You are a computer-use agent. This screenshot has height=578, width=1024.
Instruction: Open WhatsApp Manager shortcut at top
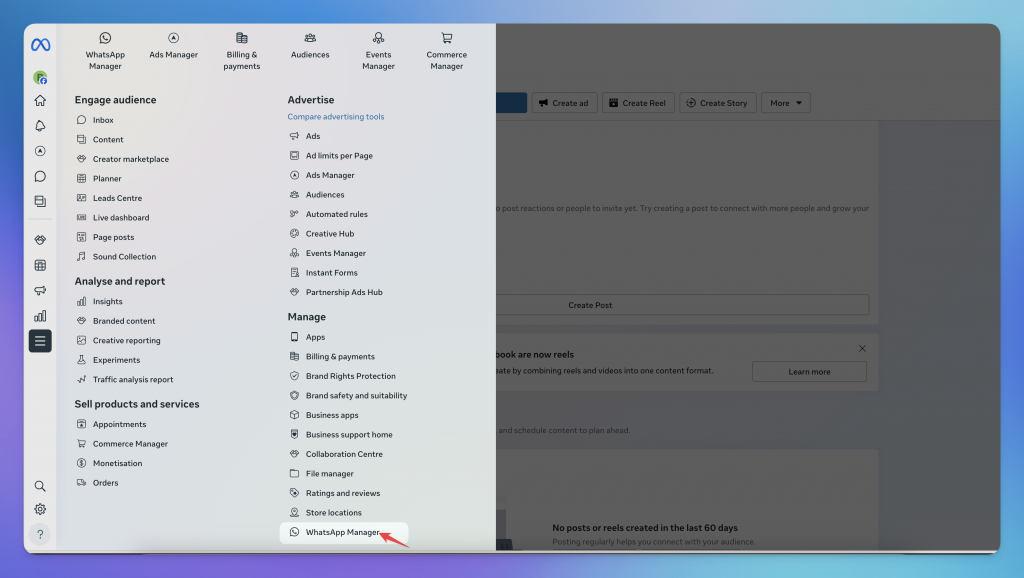click(105, 51)
